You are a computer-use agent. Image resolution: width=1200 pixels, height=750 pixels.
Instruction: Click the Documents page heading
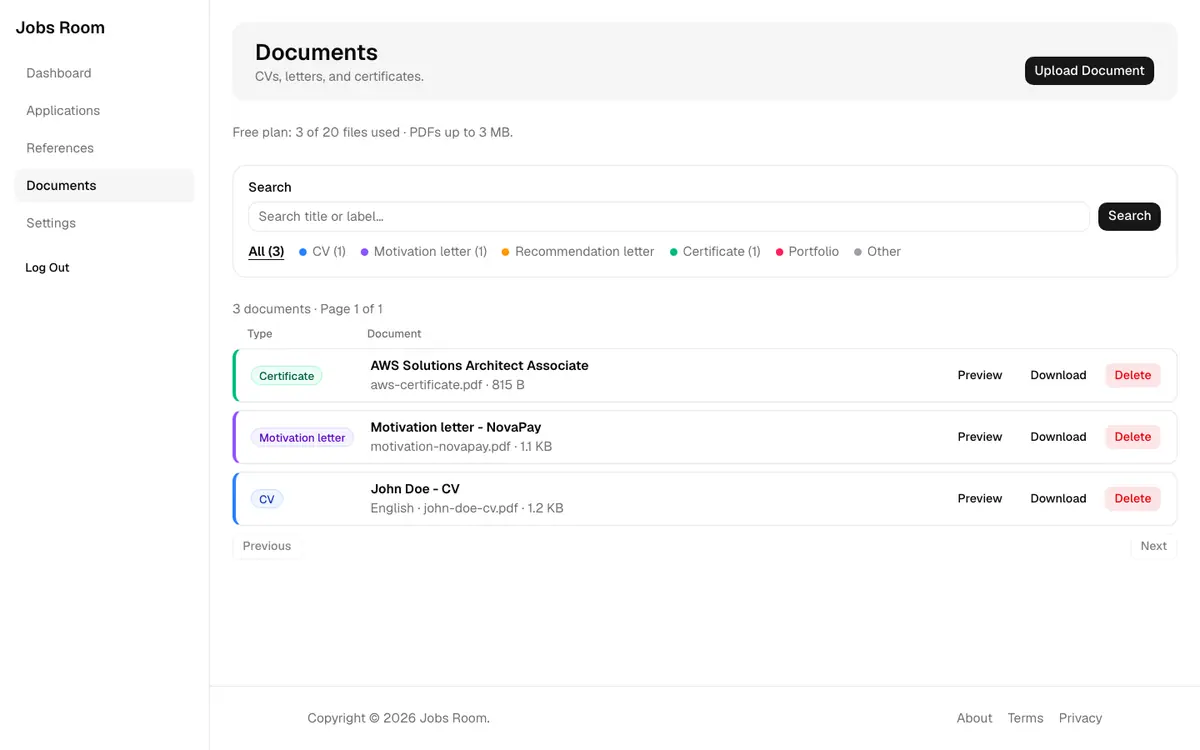point(316,52)
